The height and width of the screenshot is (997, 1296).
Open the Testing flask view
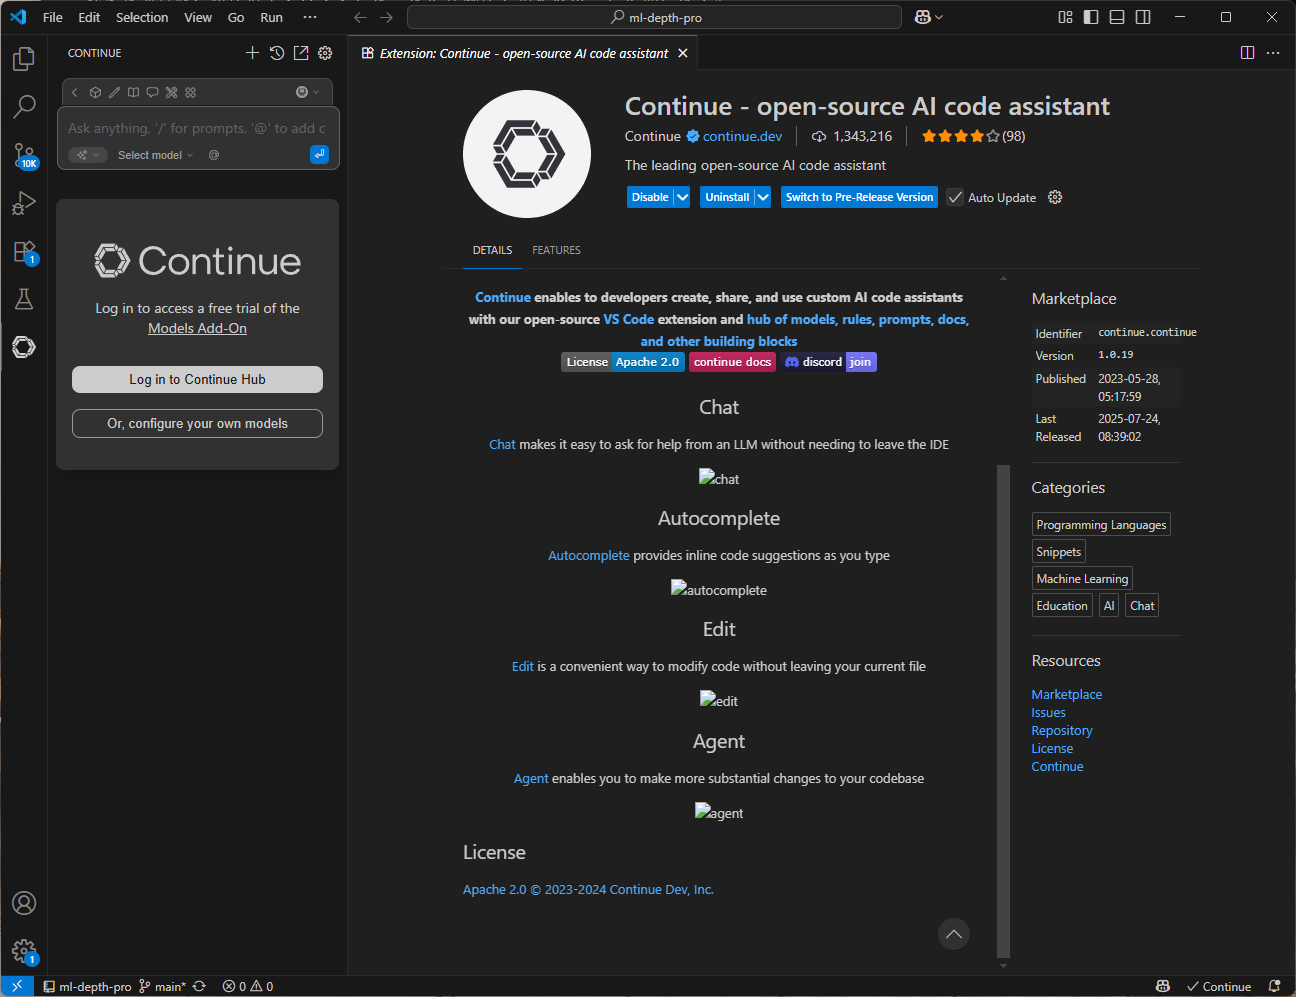click(24, 299)
